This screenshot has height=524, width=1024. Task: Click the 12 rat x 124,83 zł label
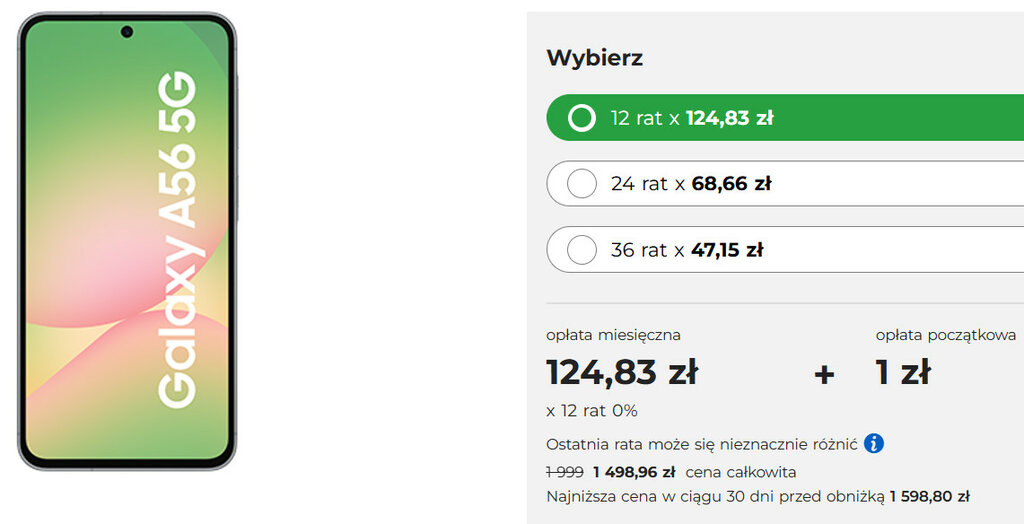coord(692,118)
